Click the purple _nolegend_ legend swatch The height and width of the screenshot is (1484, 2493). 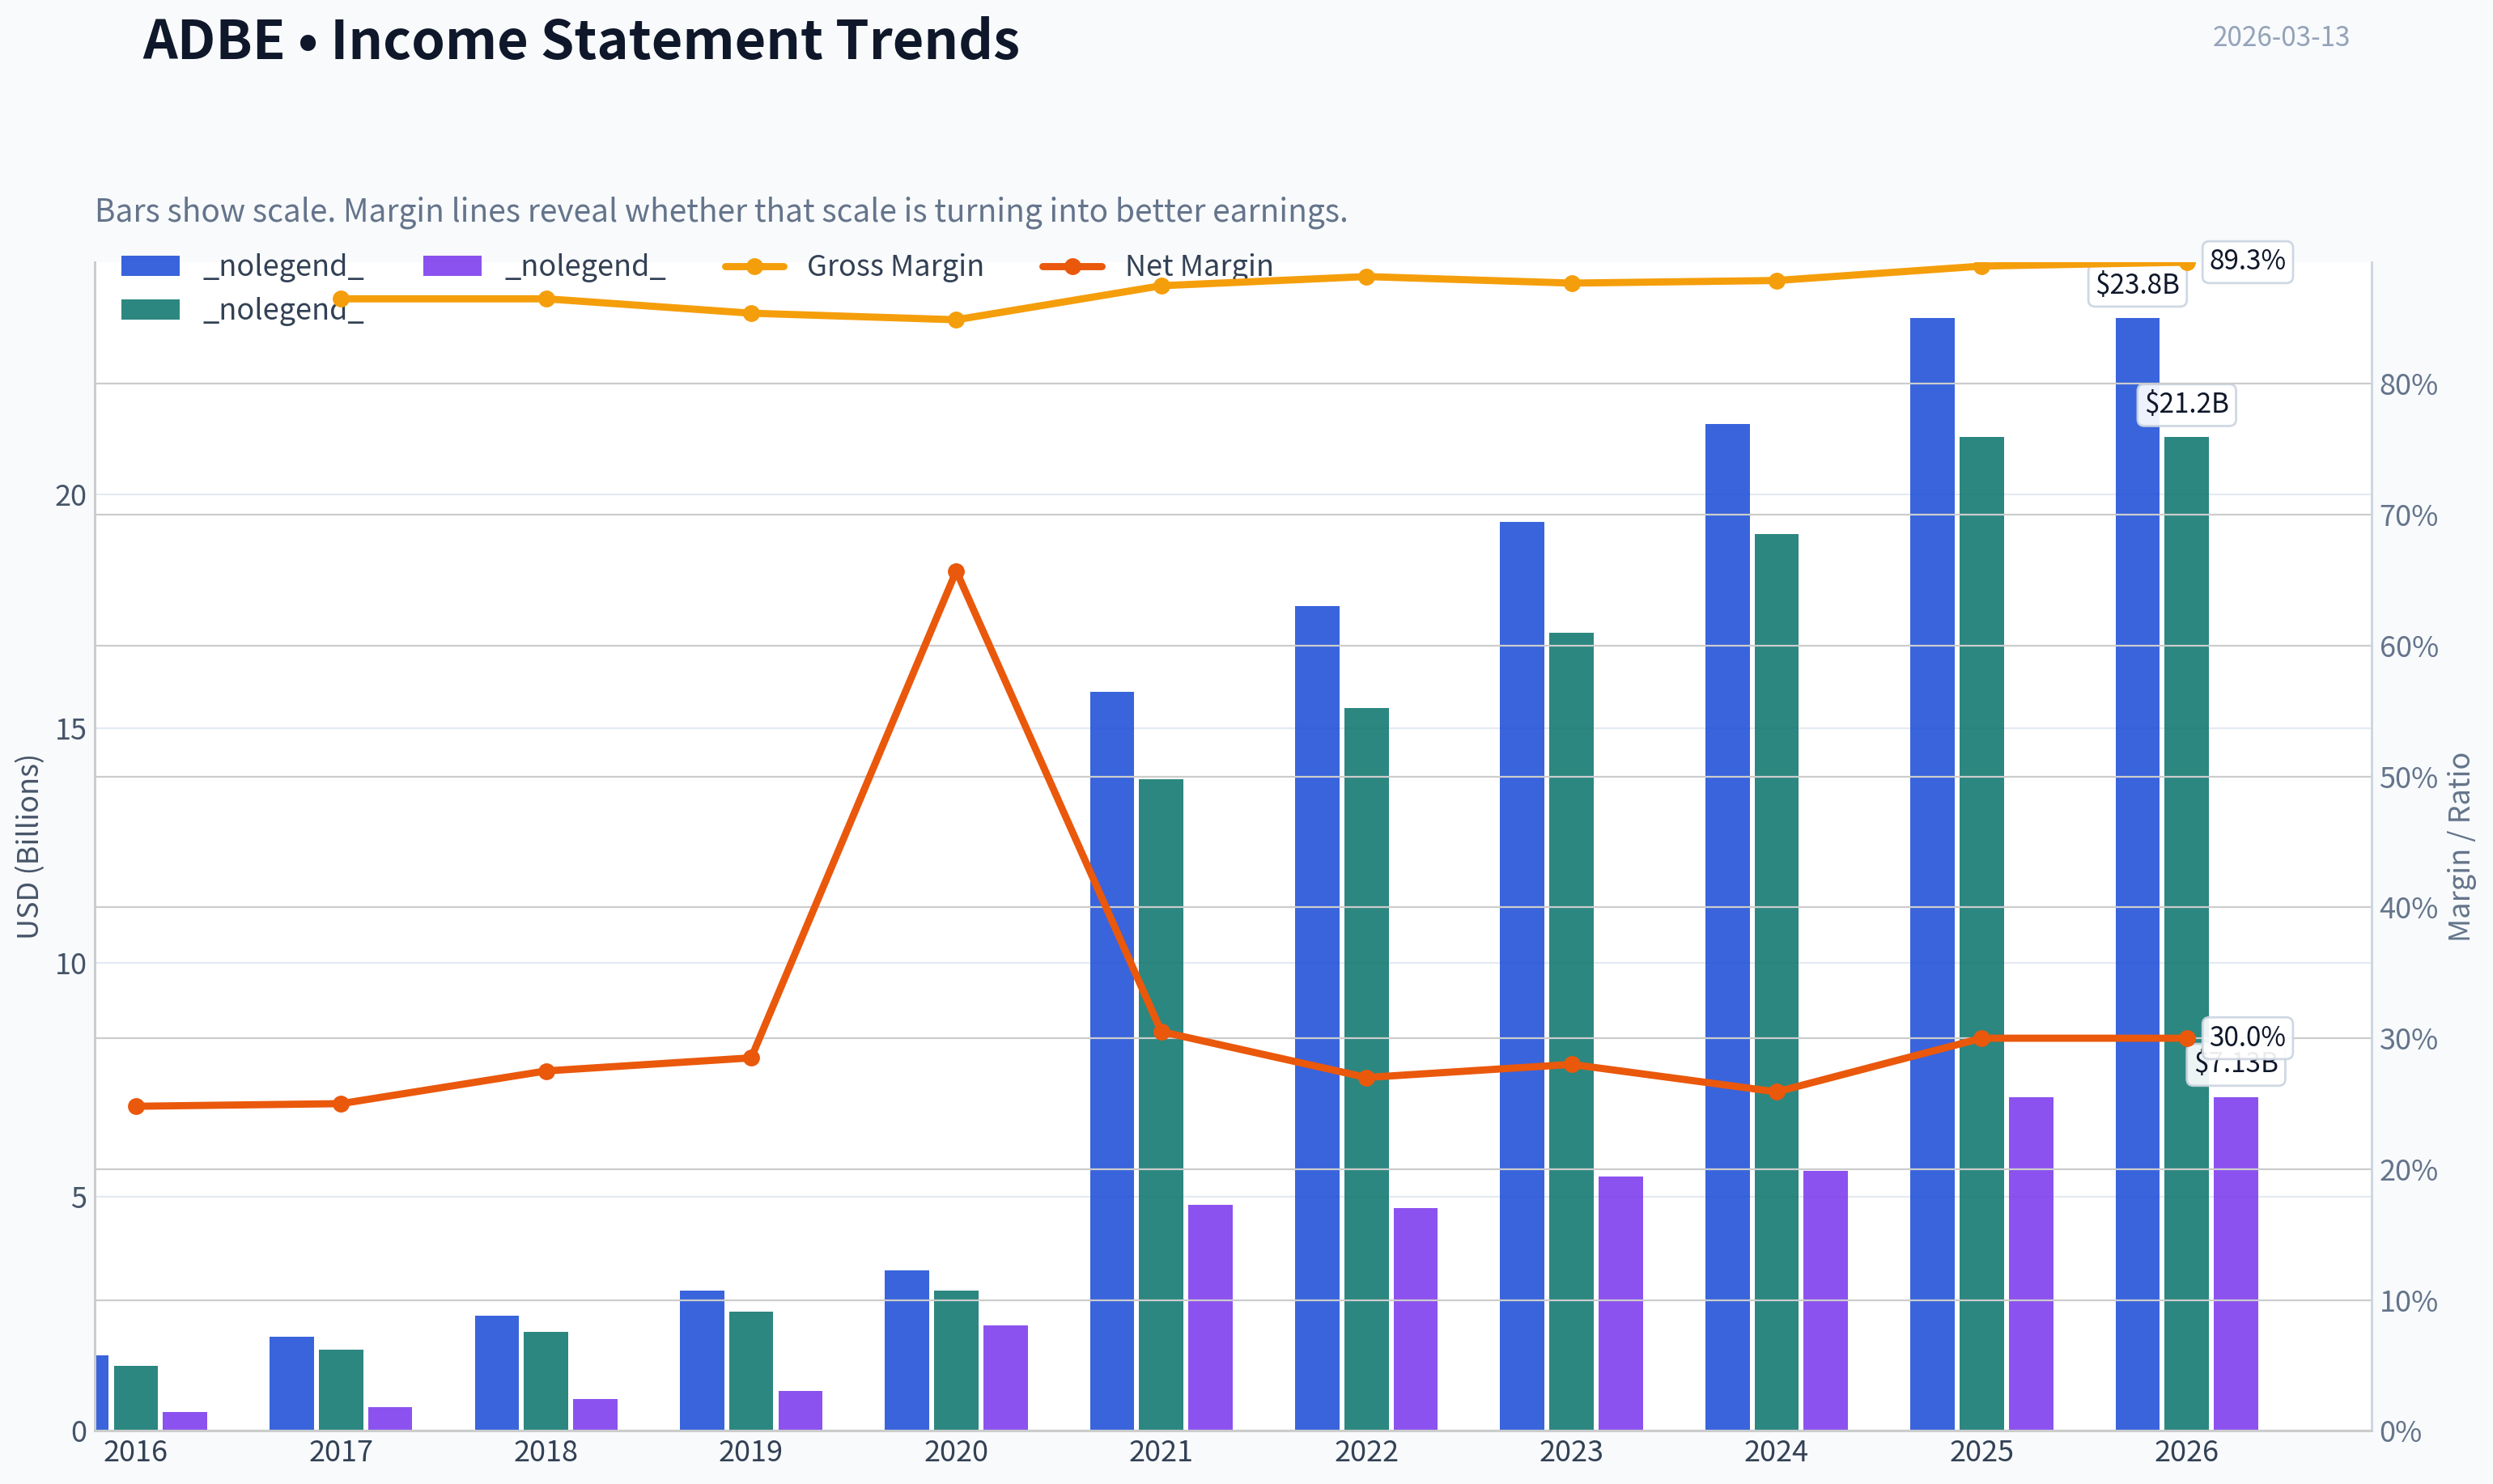coord(452,266)
